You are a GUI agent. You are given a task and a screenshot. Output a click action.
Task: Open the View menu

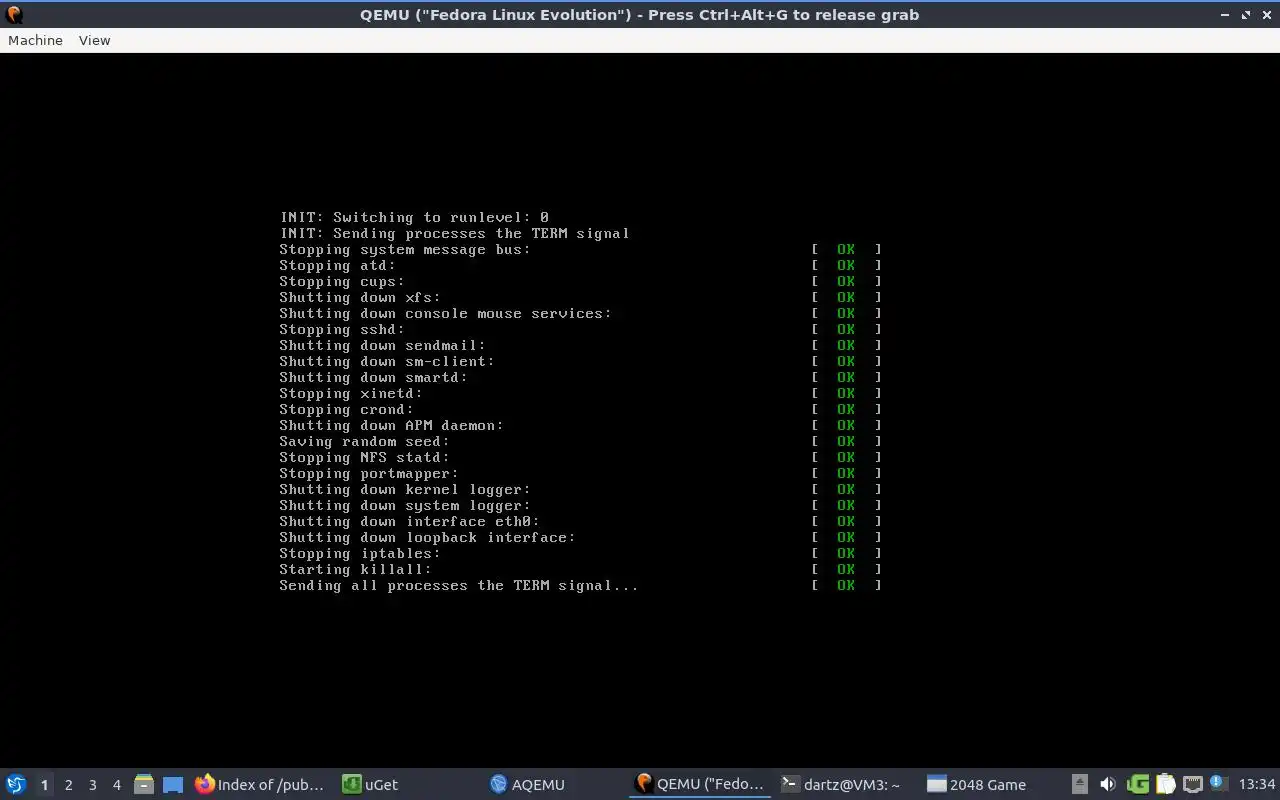tap(94, 40)
